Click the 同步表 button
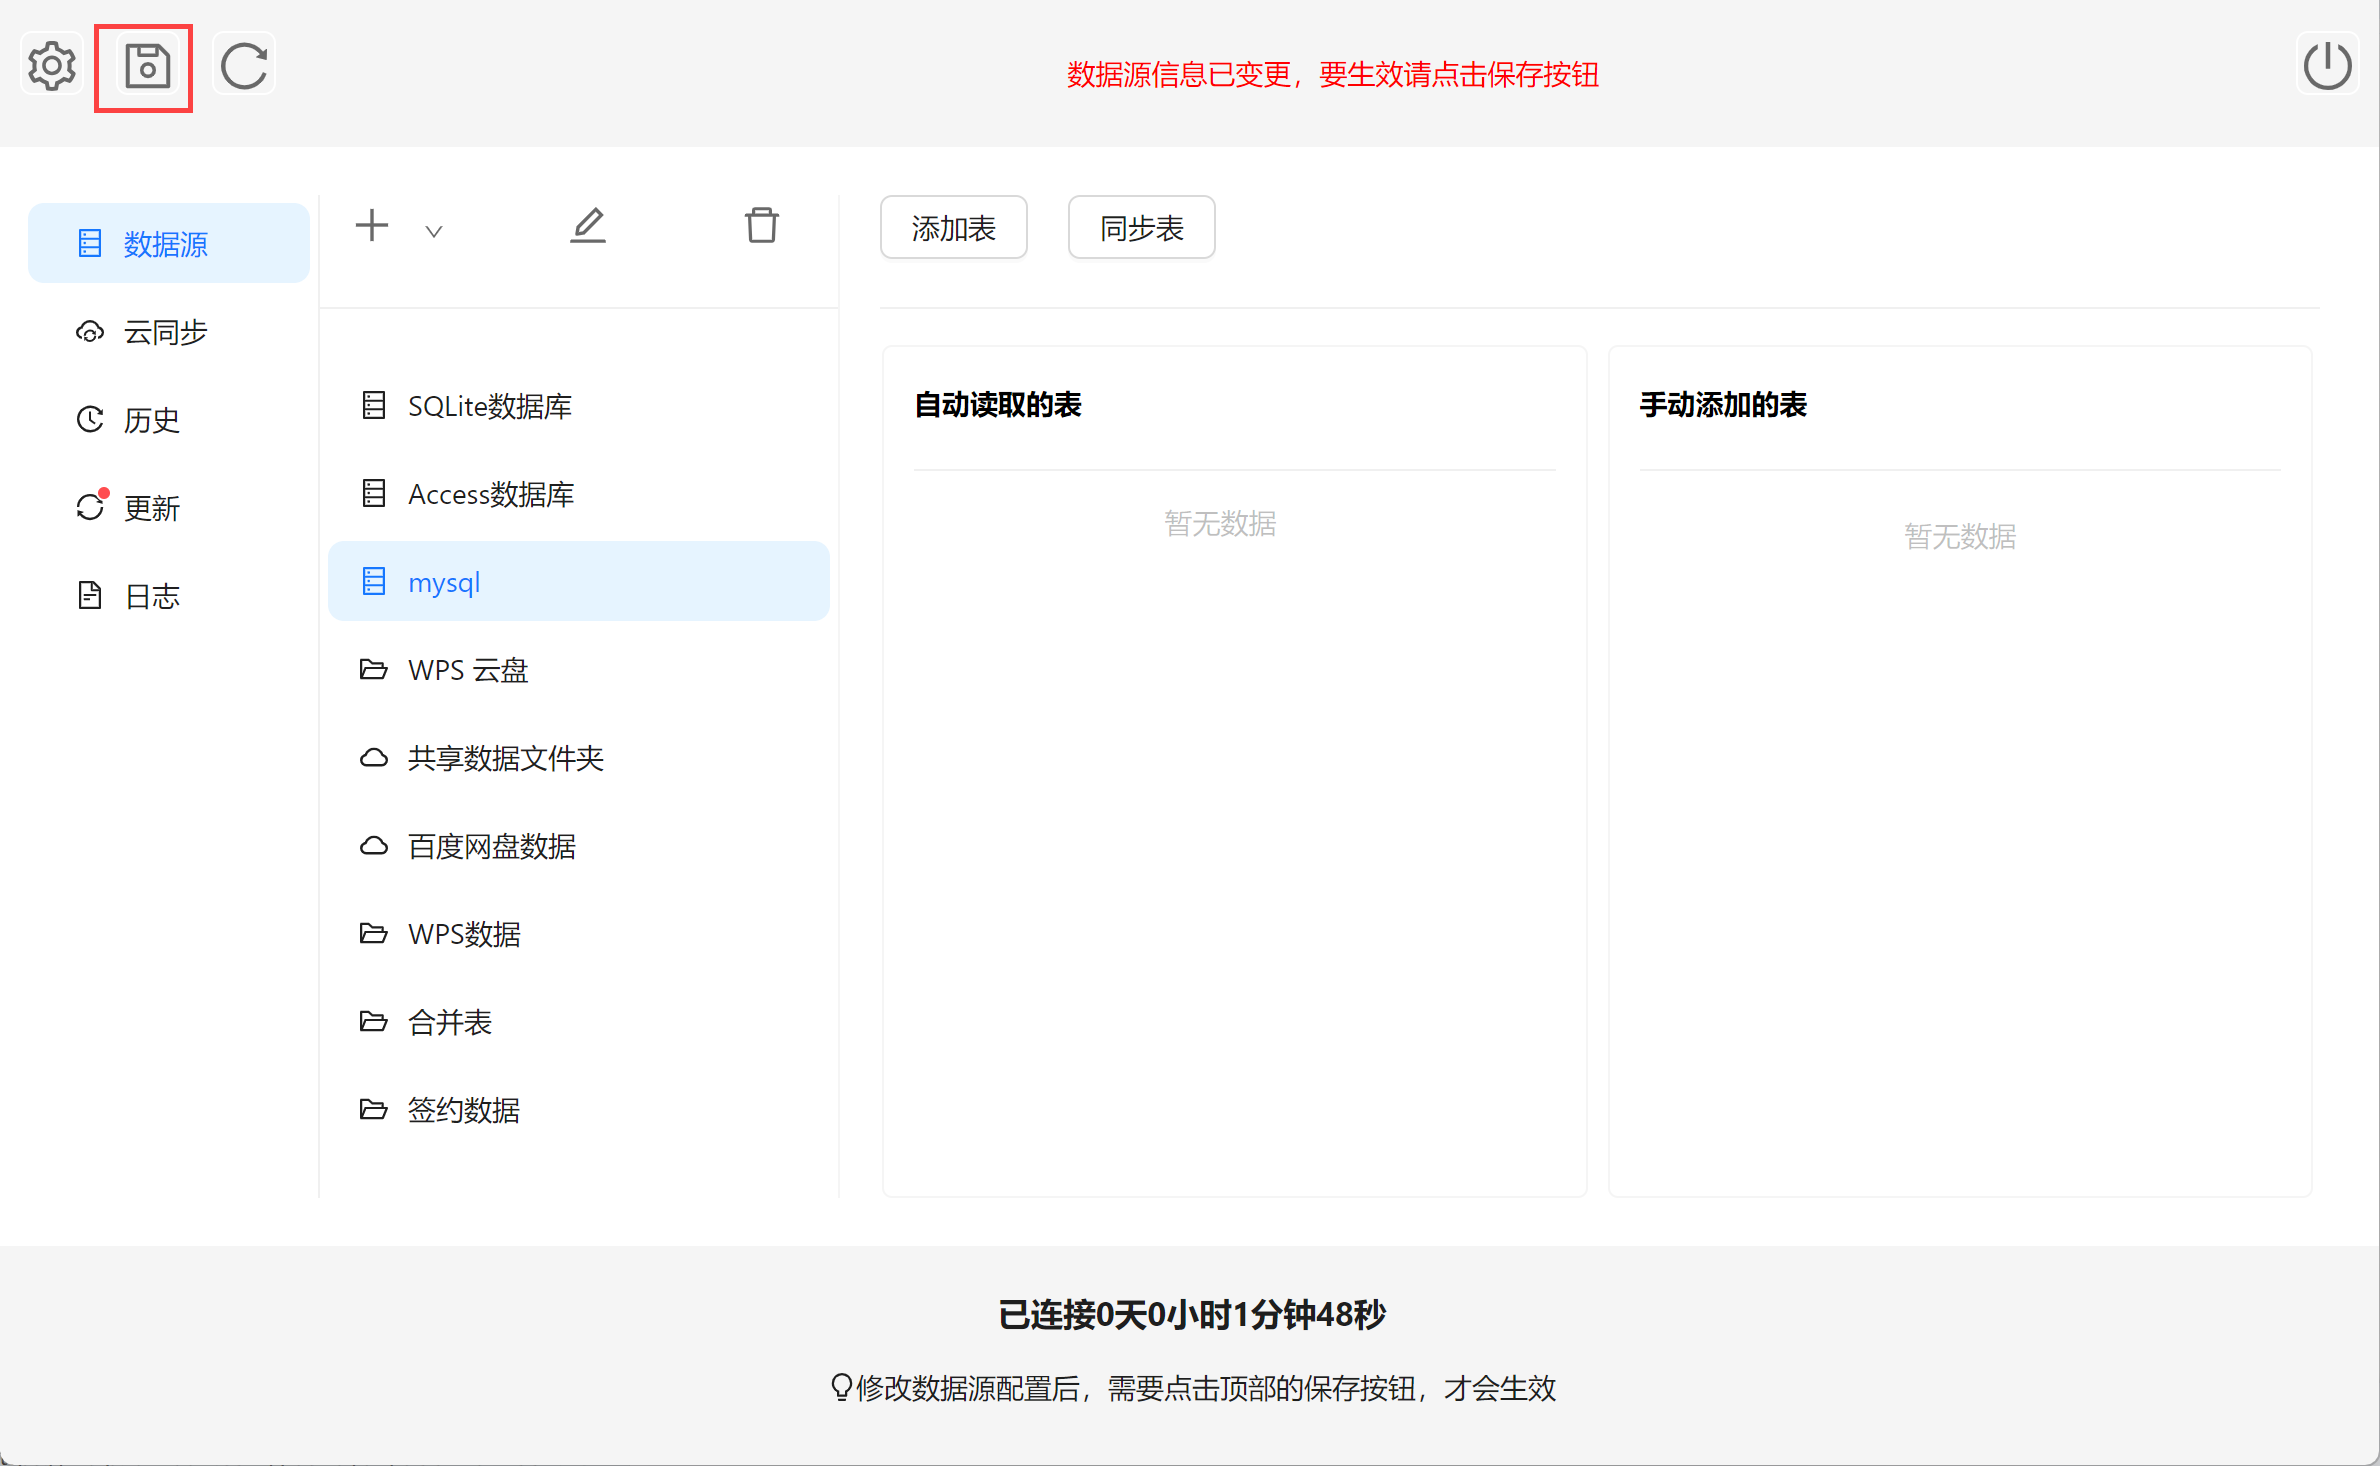 [1142, 228]
